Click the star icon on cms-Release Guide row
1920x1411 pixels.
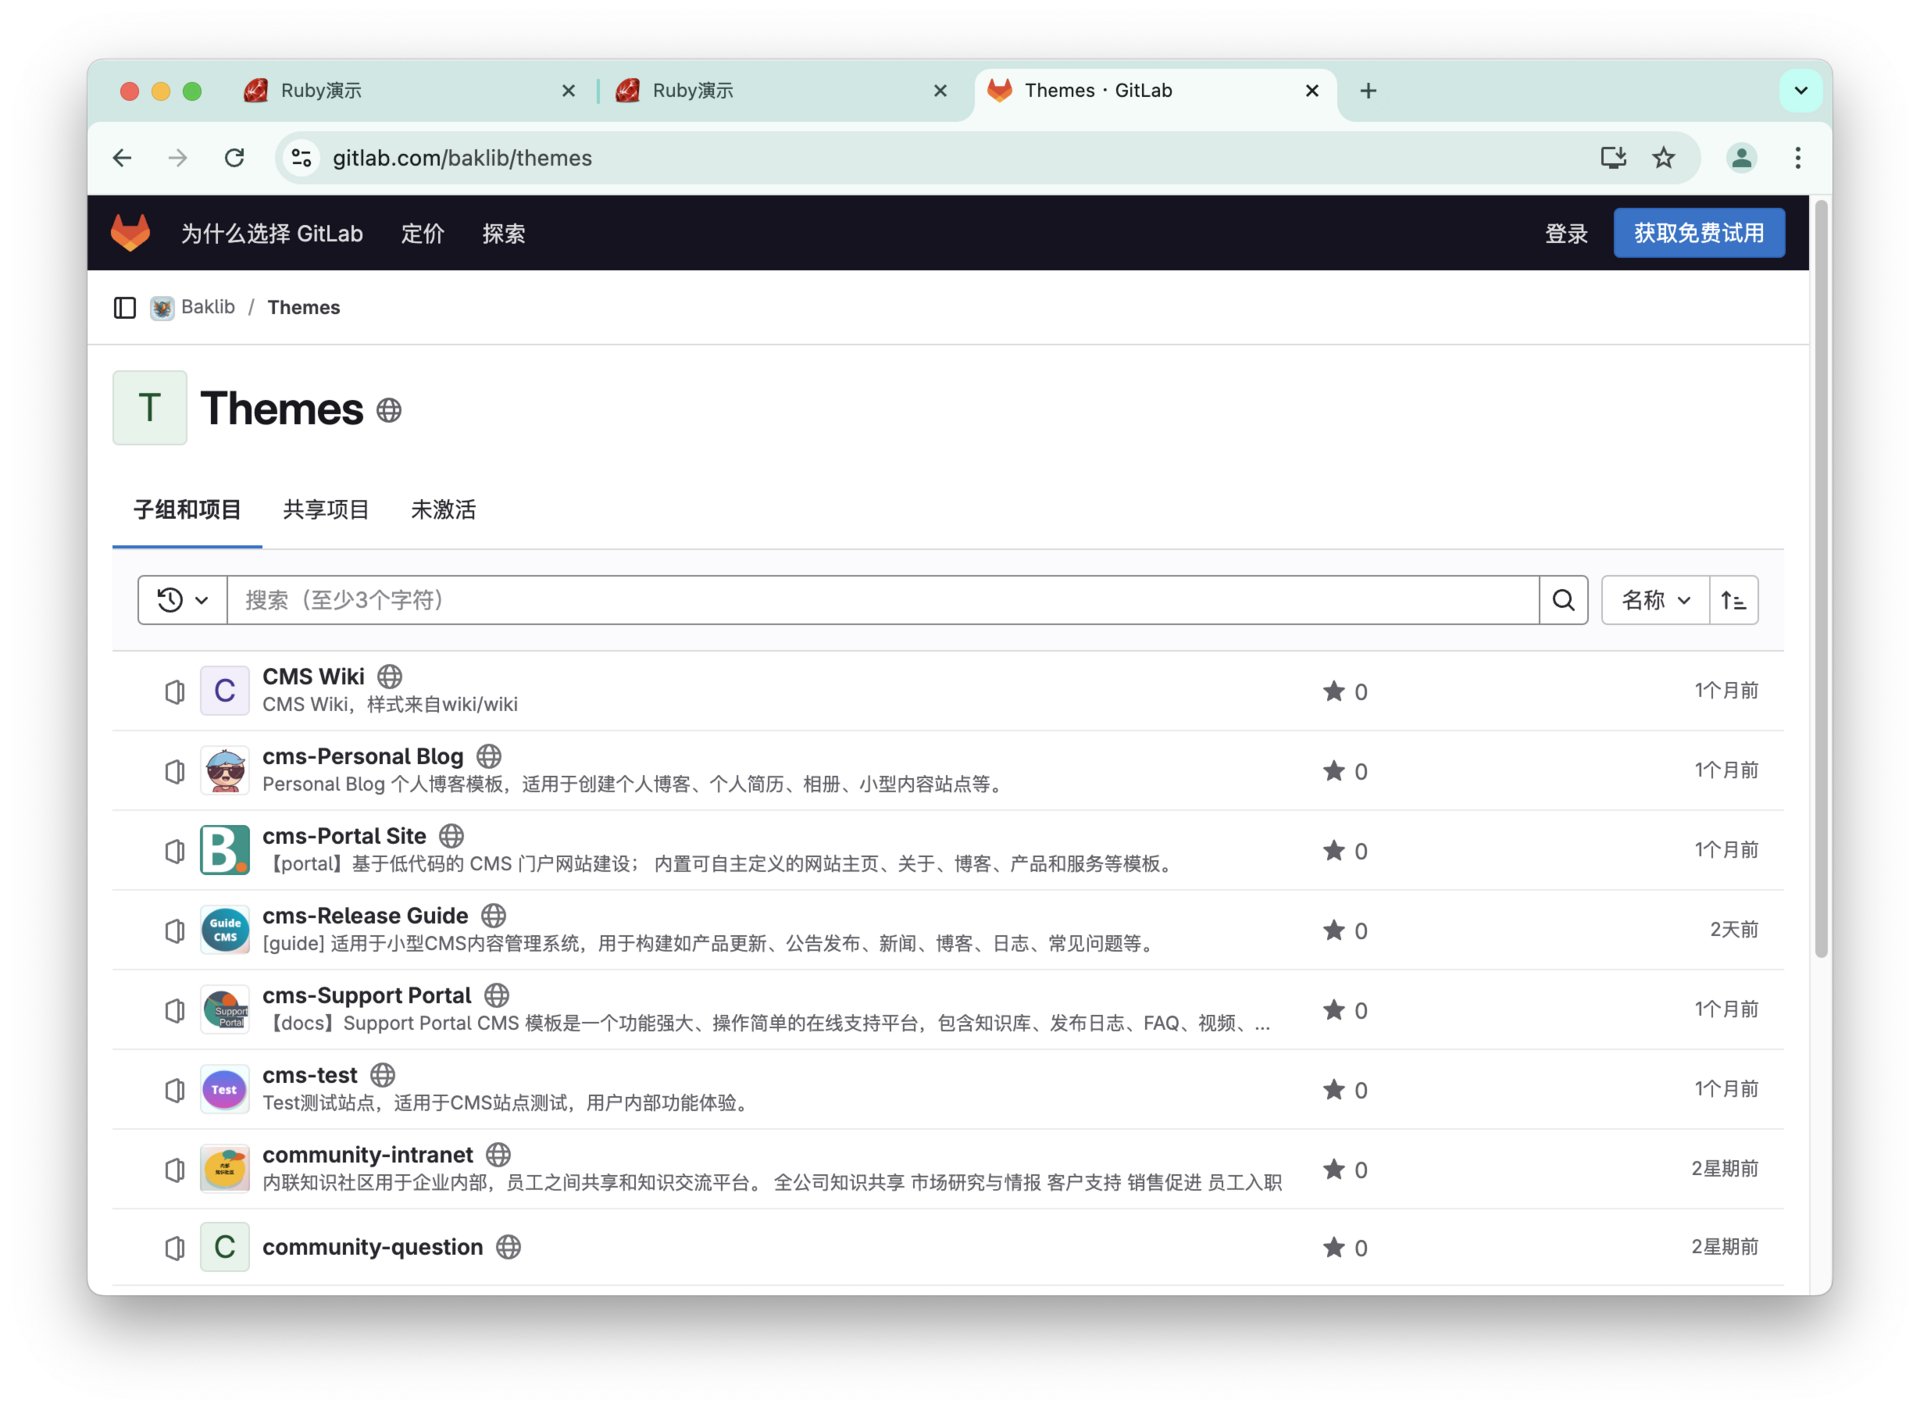1333,930
